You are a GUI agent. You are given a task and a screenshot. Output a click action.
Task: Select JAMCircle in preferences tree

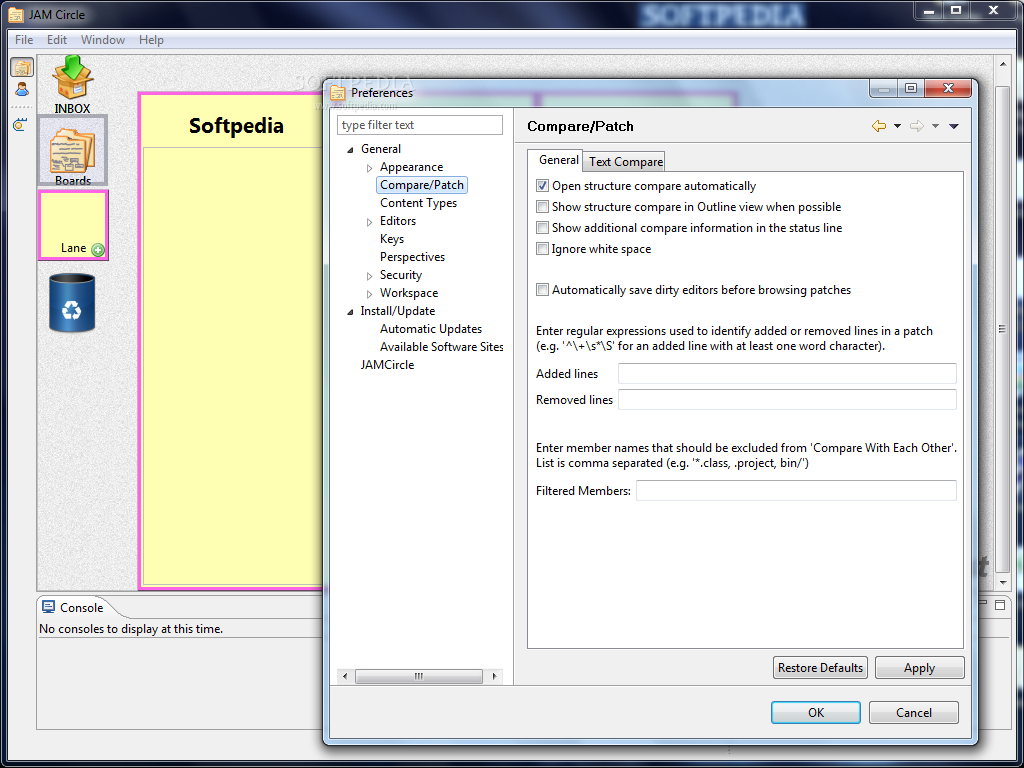(387, 365)
